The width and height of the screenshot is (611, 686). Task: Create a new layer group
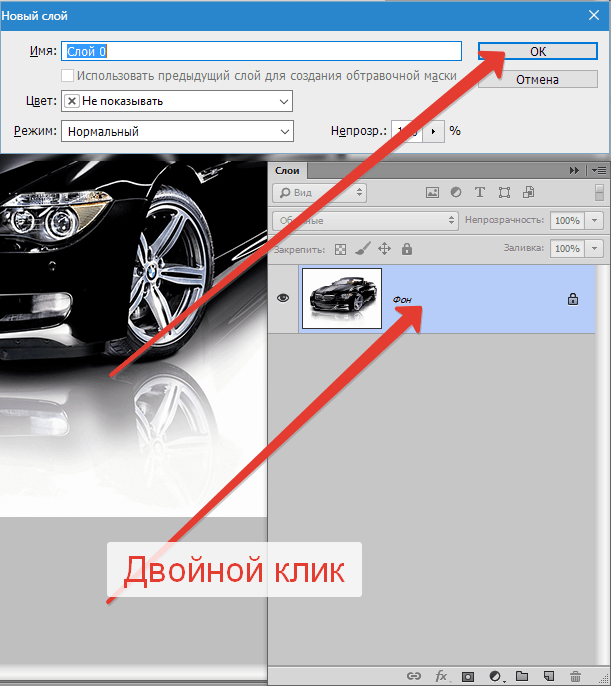point(521,676)
